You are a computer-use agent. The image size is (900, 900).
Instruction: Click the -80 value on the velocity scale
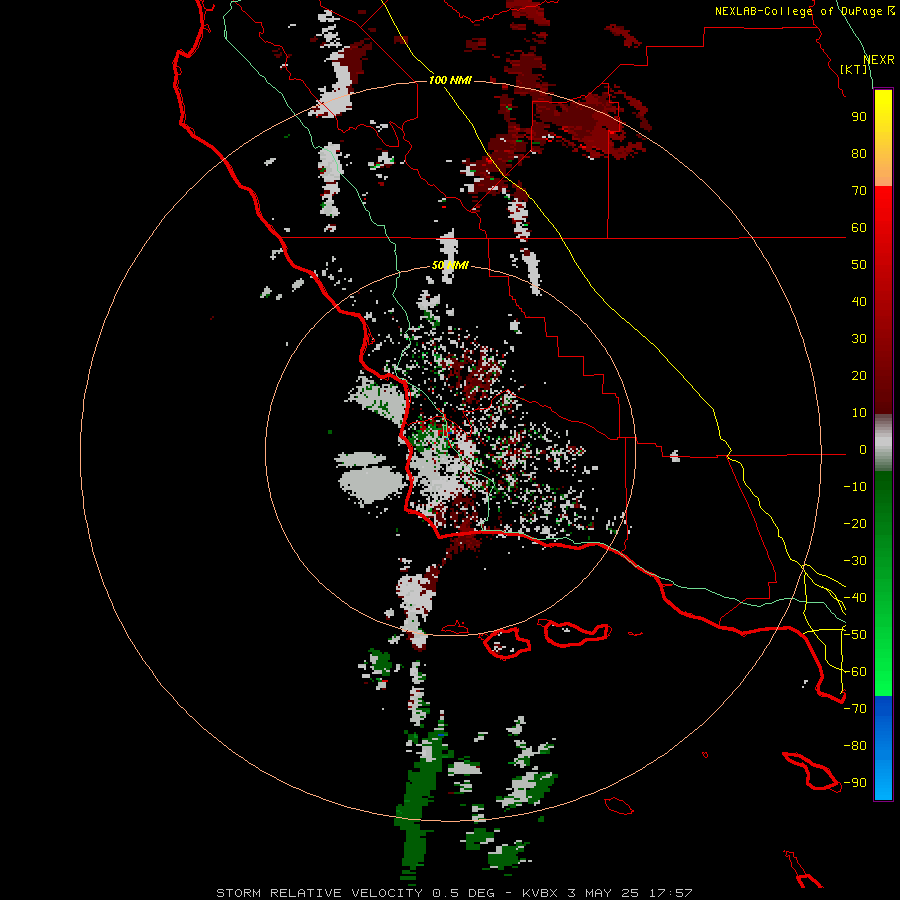[x=855, y=746]
